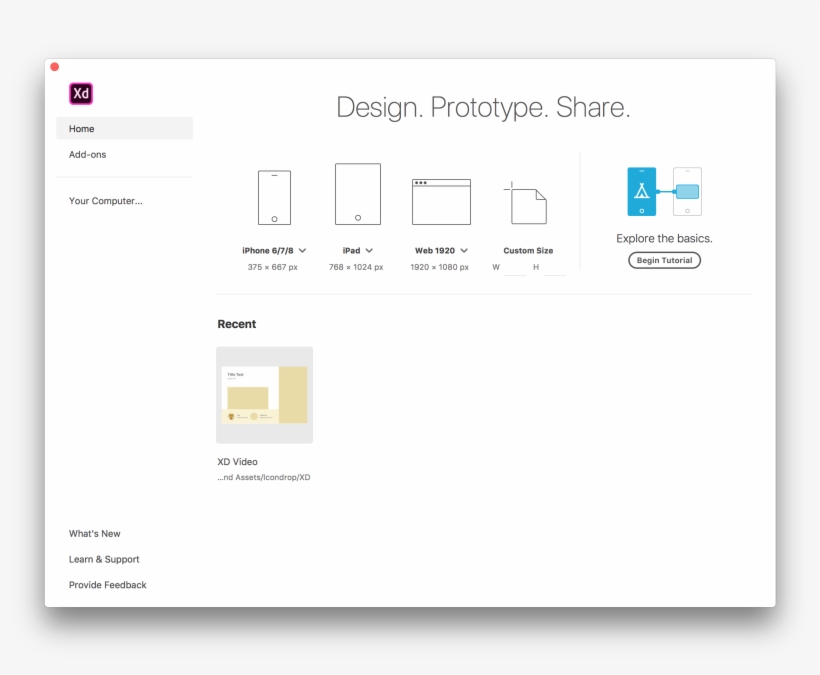Click the …nd Assets/Icondrop/XD file path
Image resolution: width=820 pixels, height=675 pixels.
(264, 477)
